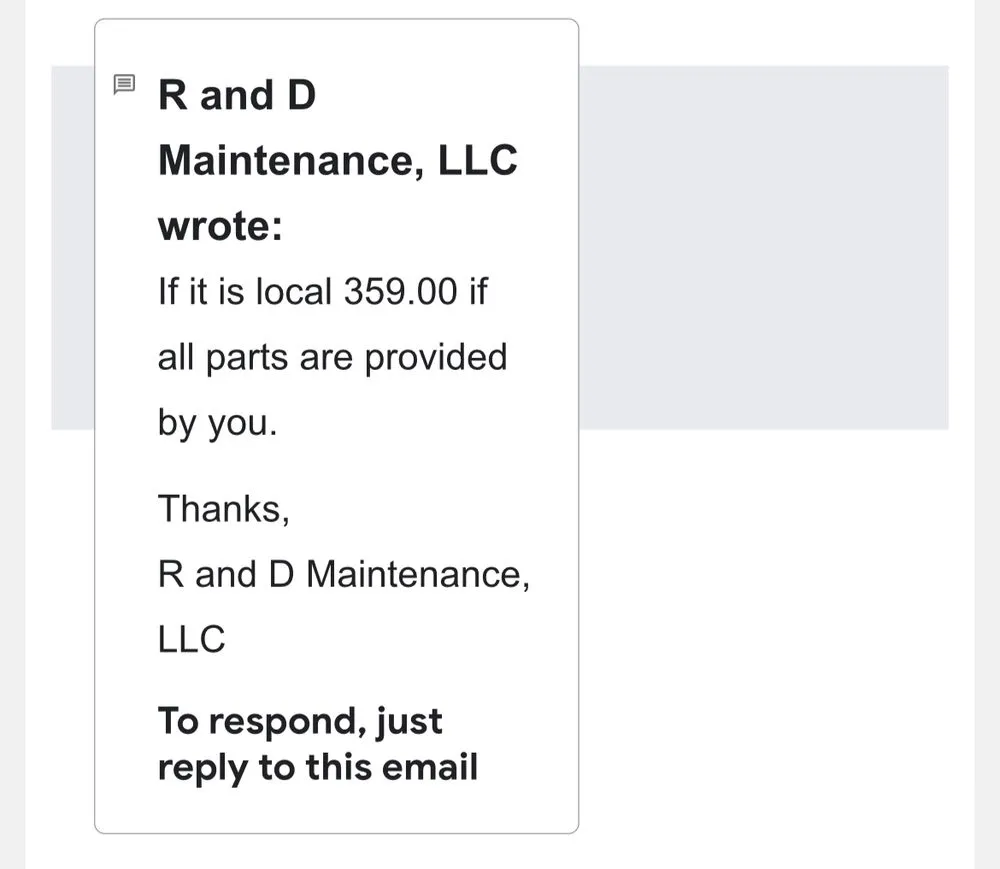The image size is (1000, 869).
Task: Click the bold "reply to this email" text
Action: (317, 768)
